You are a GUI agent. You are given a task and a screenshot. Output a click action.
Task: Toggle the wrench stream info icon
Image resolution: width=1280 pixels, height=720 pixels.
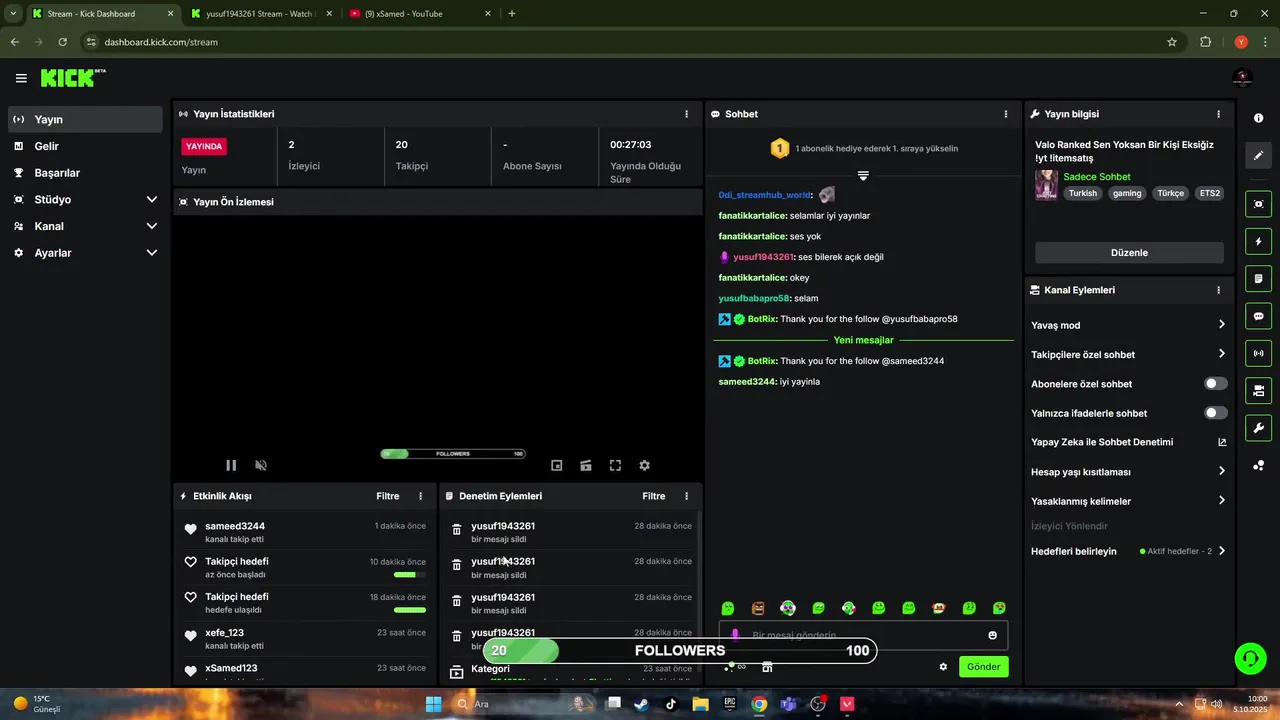[x=1258, y=428]
